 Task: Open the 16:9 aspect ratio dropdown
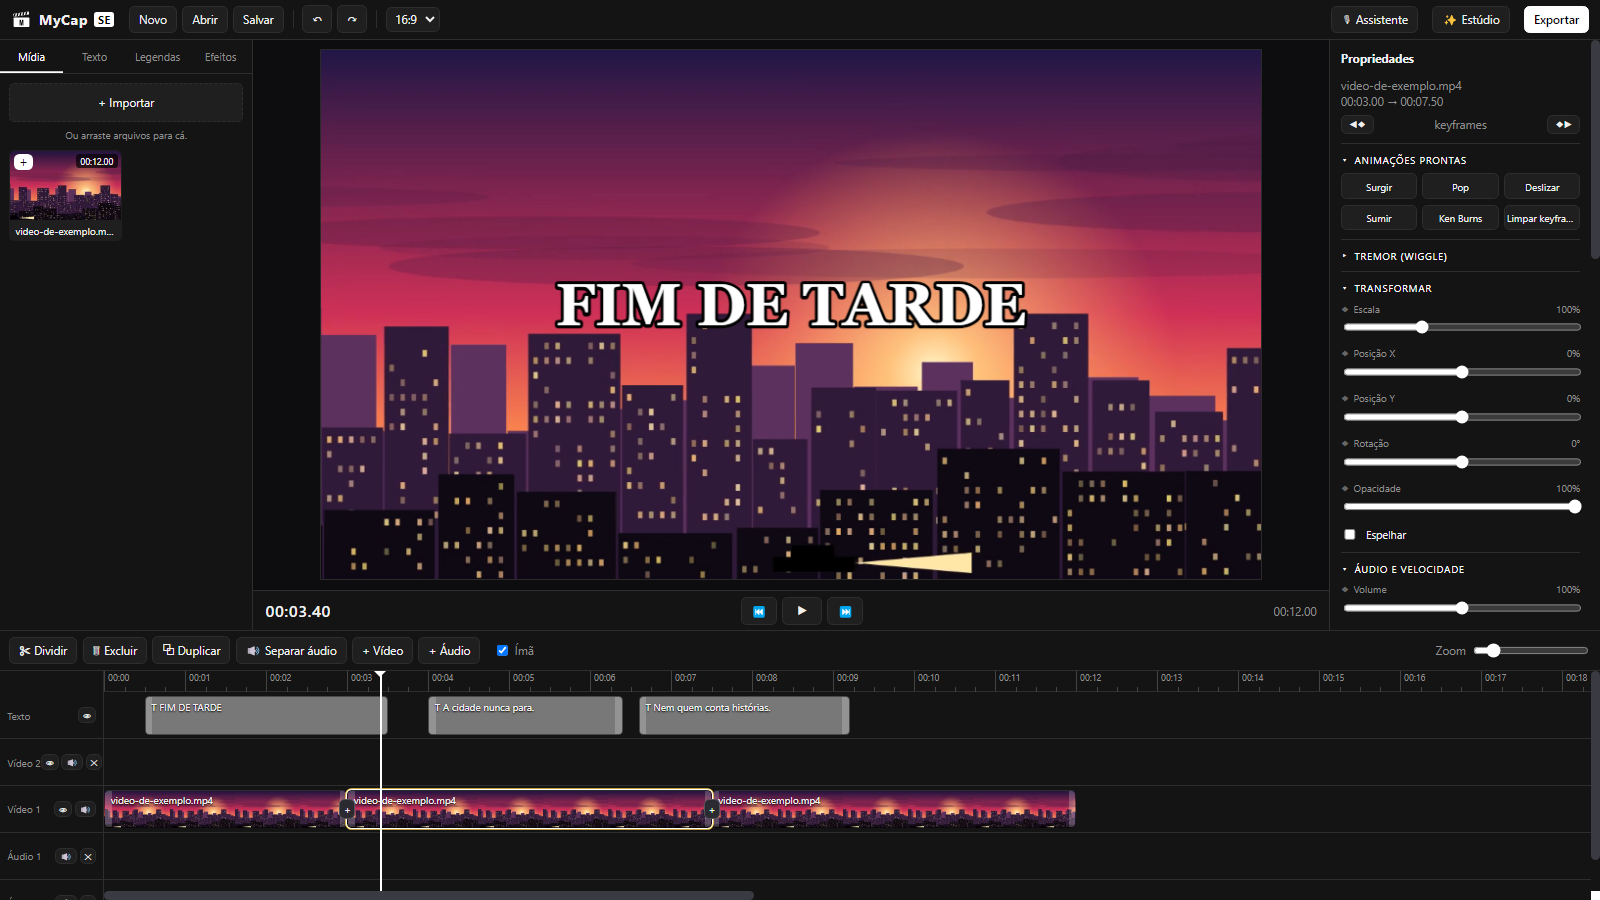coord(413,20)
